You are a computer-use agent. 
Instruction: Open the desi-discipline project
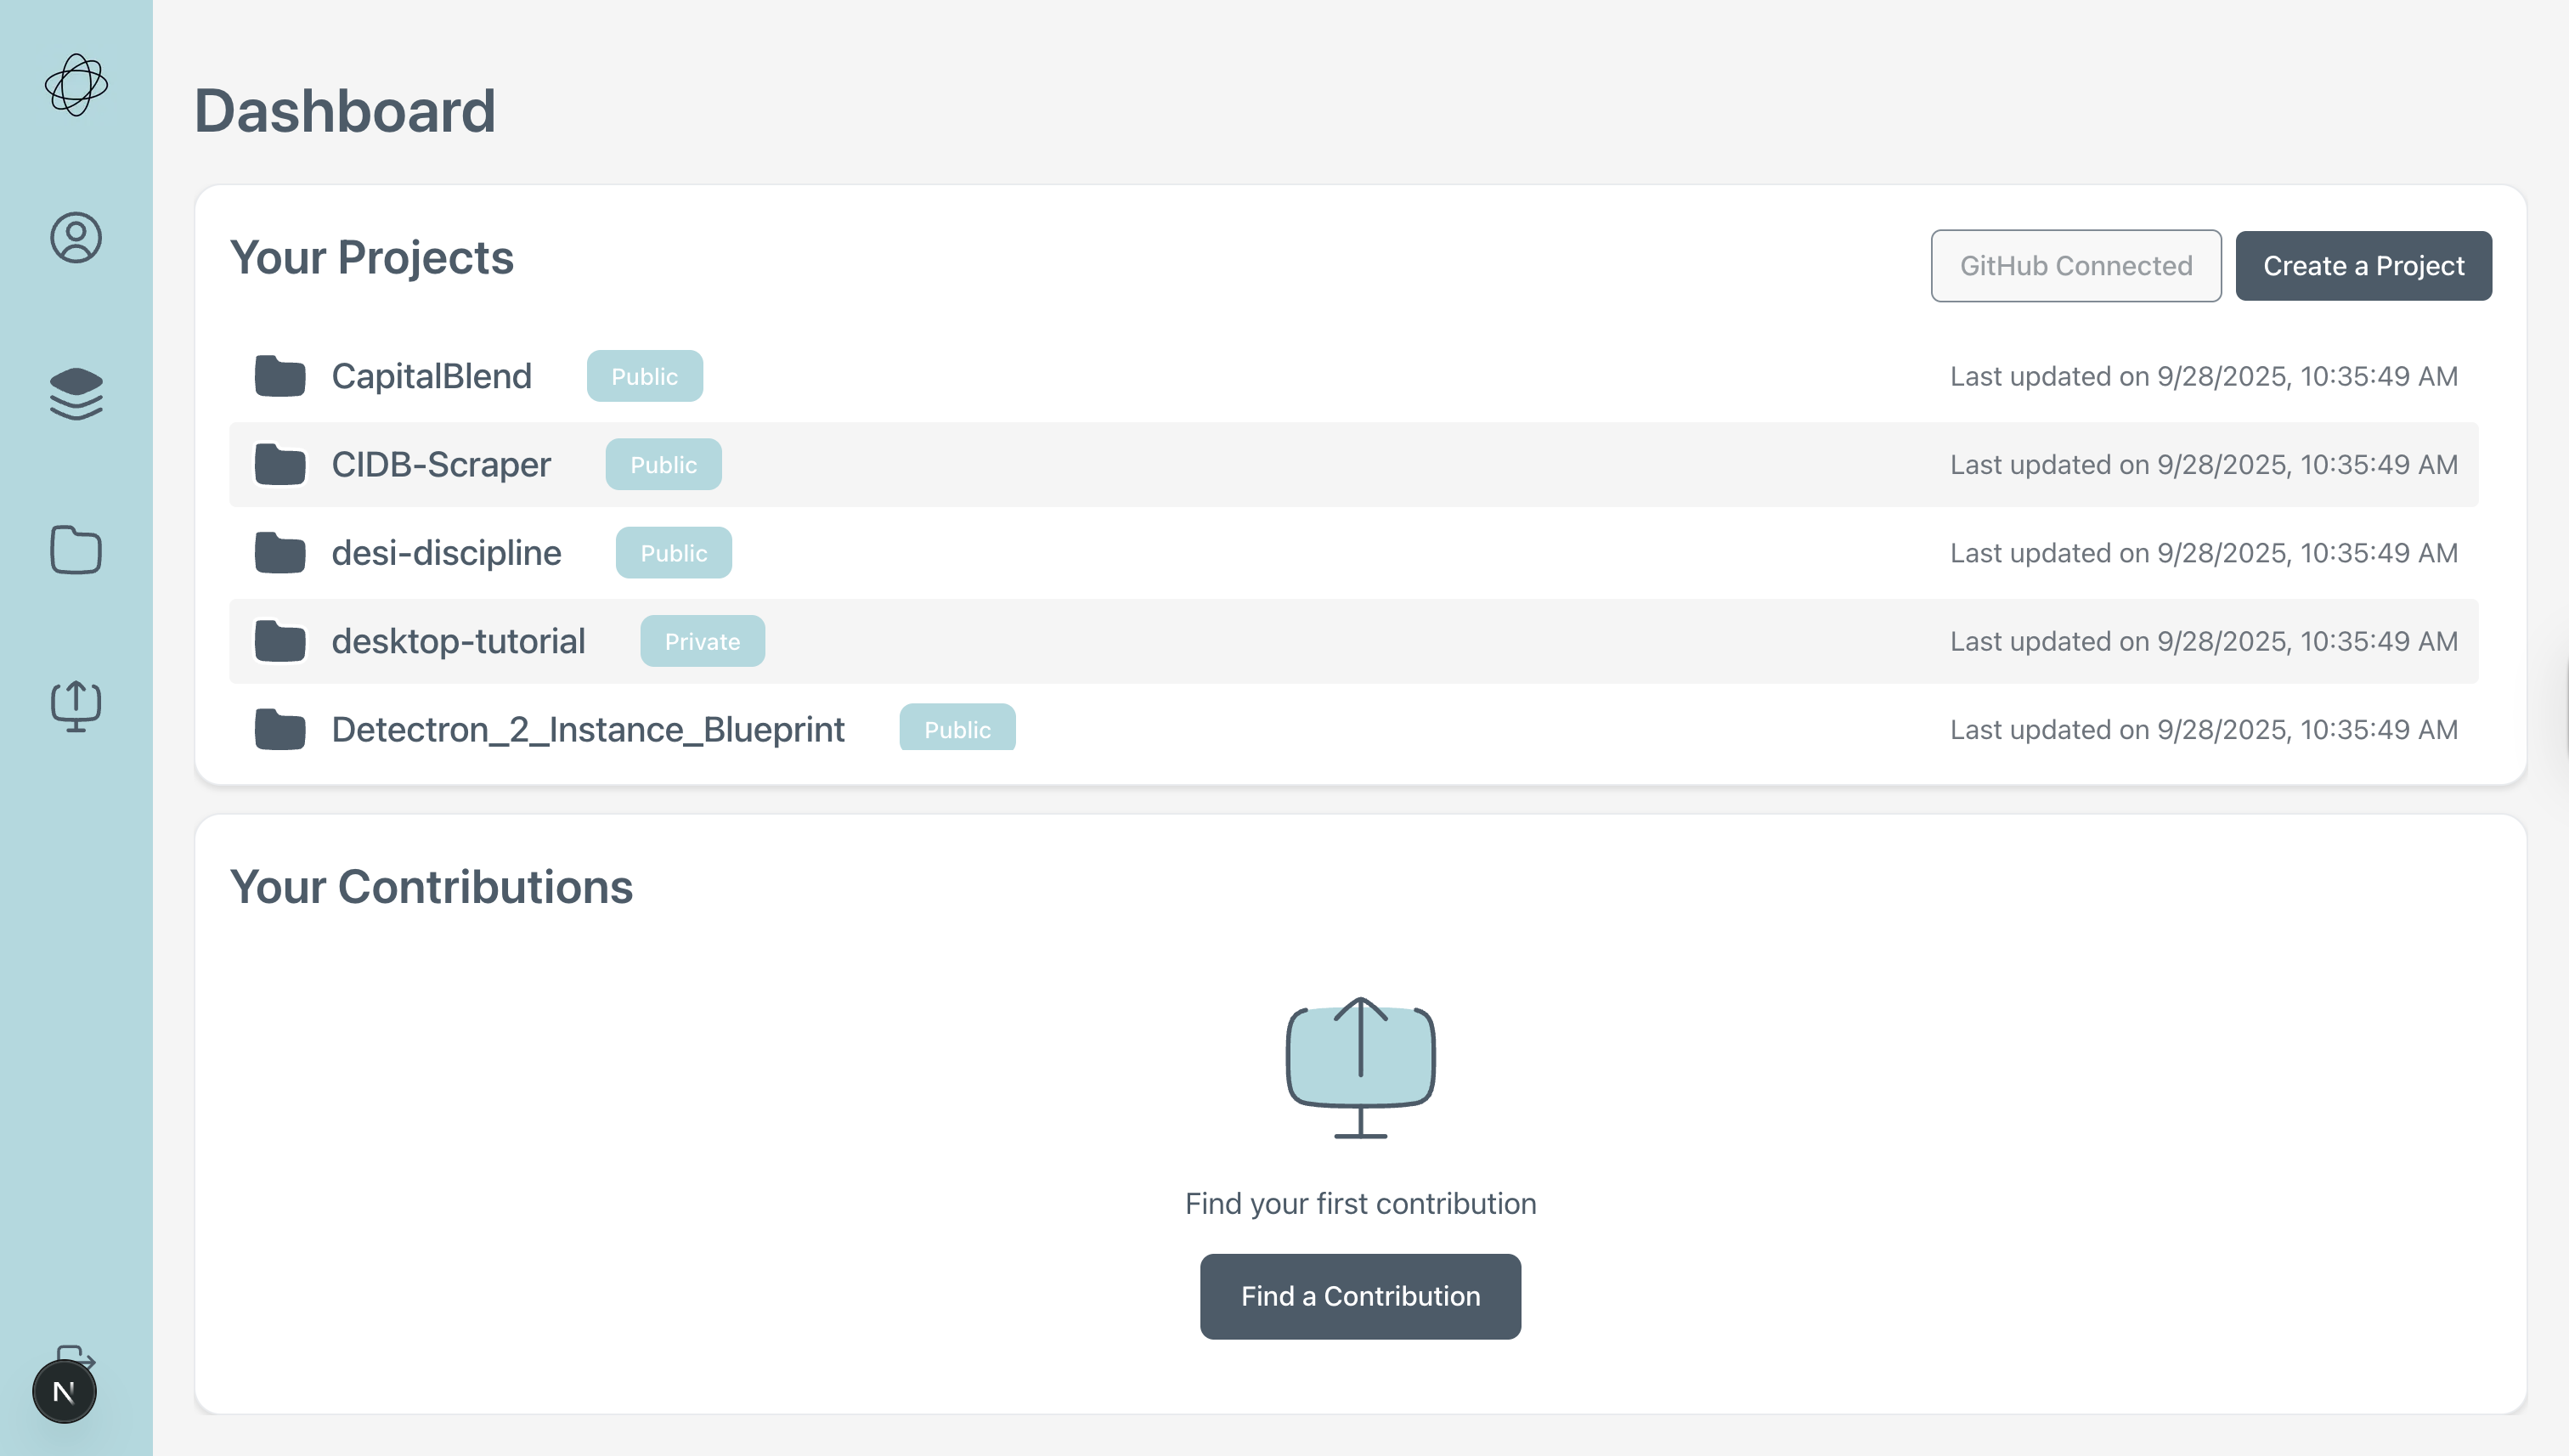[446, 553]
